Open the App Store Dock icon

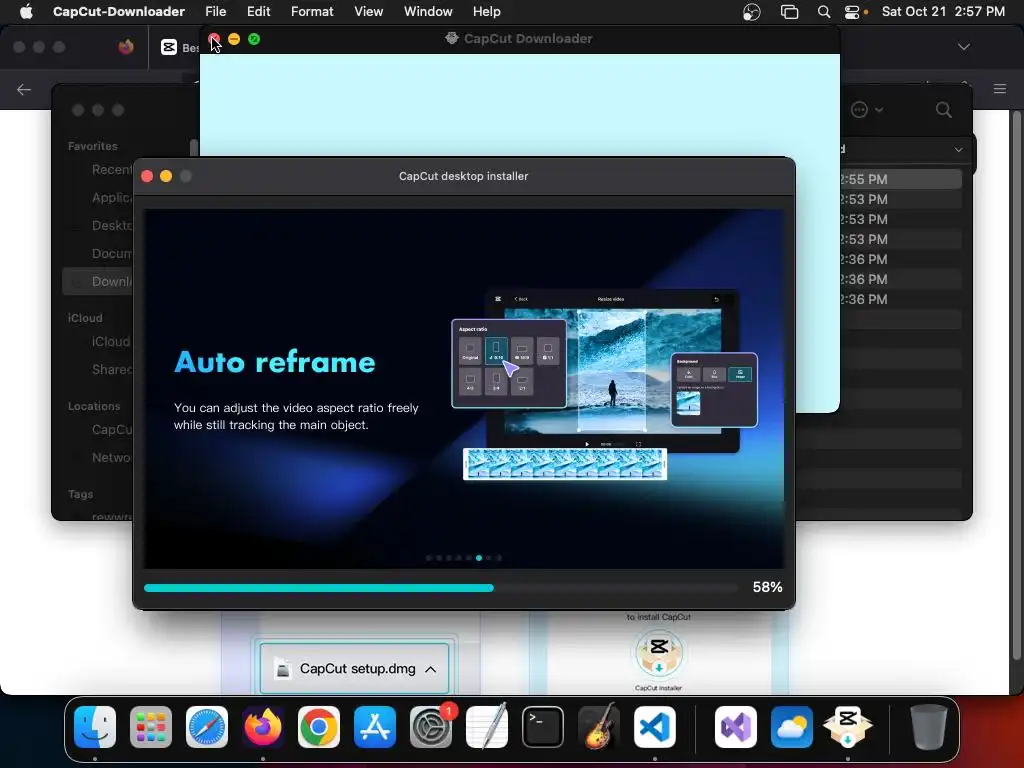point(375,727)
